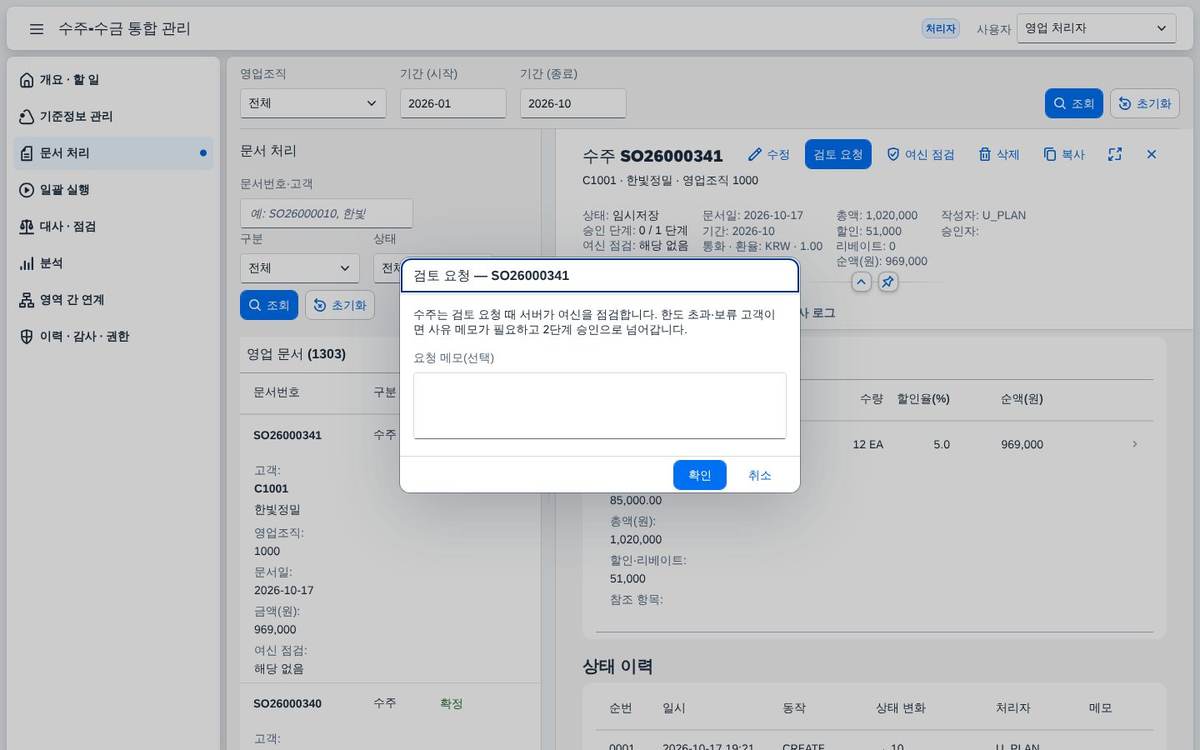Screen dimensions: 1200x750
Task: Click the 수정 pencil button
Action: [x=769, y=155]
